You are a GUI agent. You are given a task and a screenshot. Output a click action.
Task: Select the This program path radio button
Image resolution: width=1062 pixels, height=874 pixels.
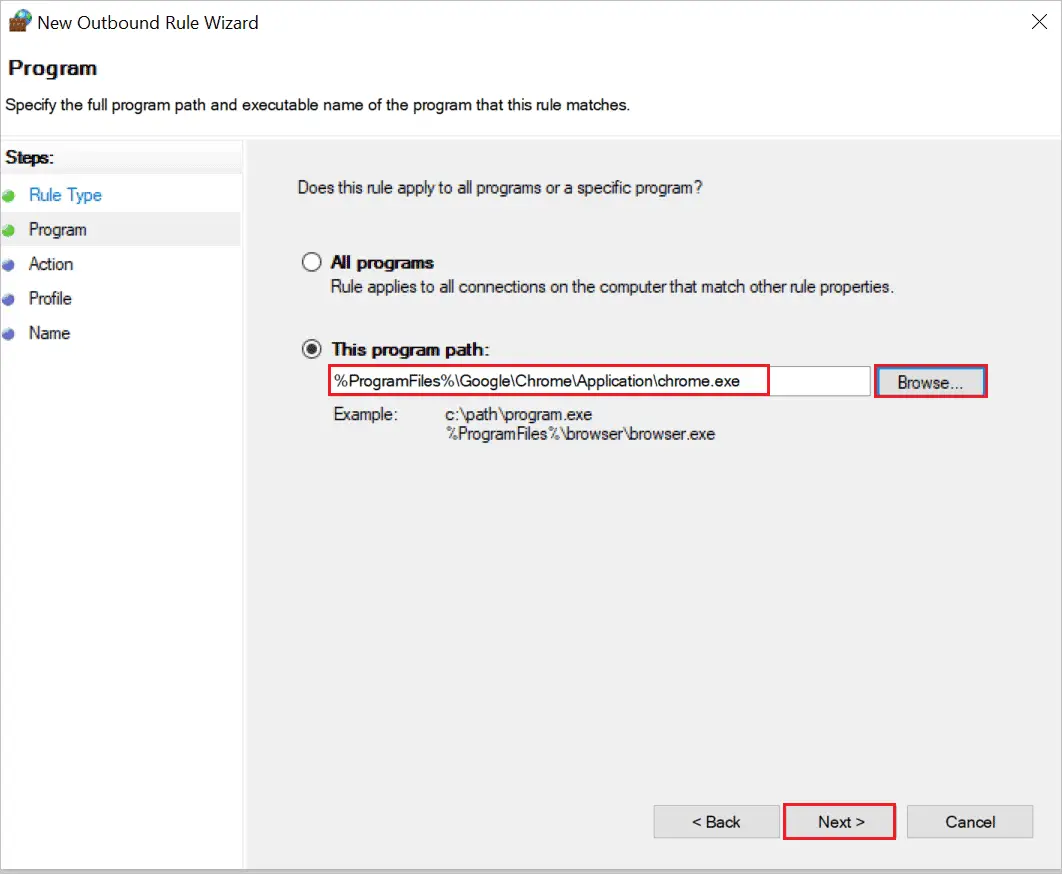point(311,349)
